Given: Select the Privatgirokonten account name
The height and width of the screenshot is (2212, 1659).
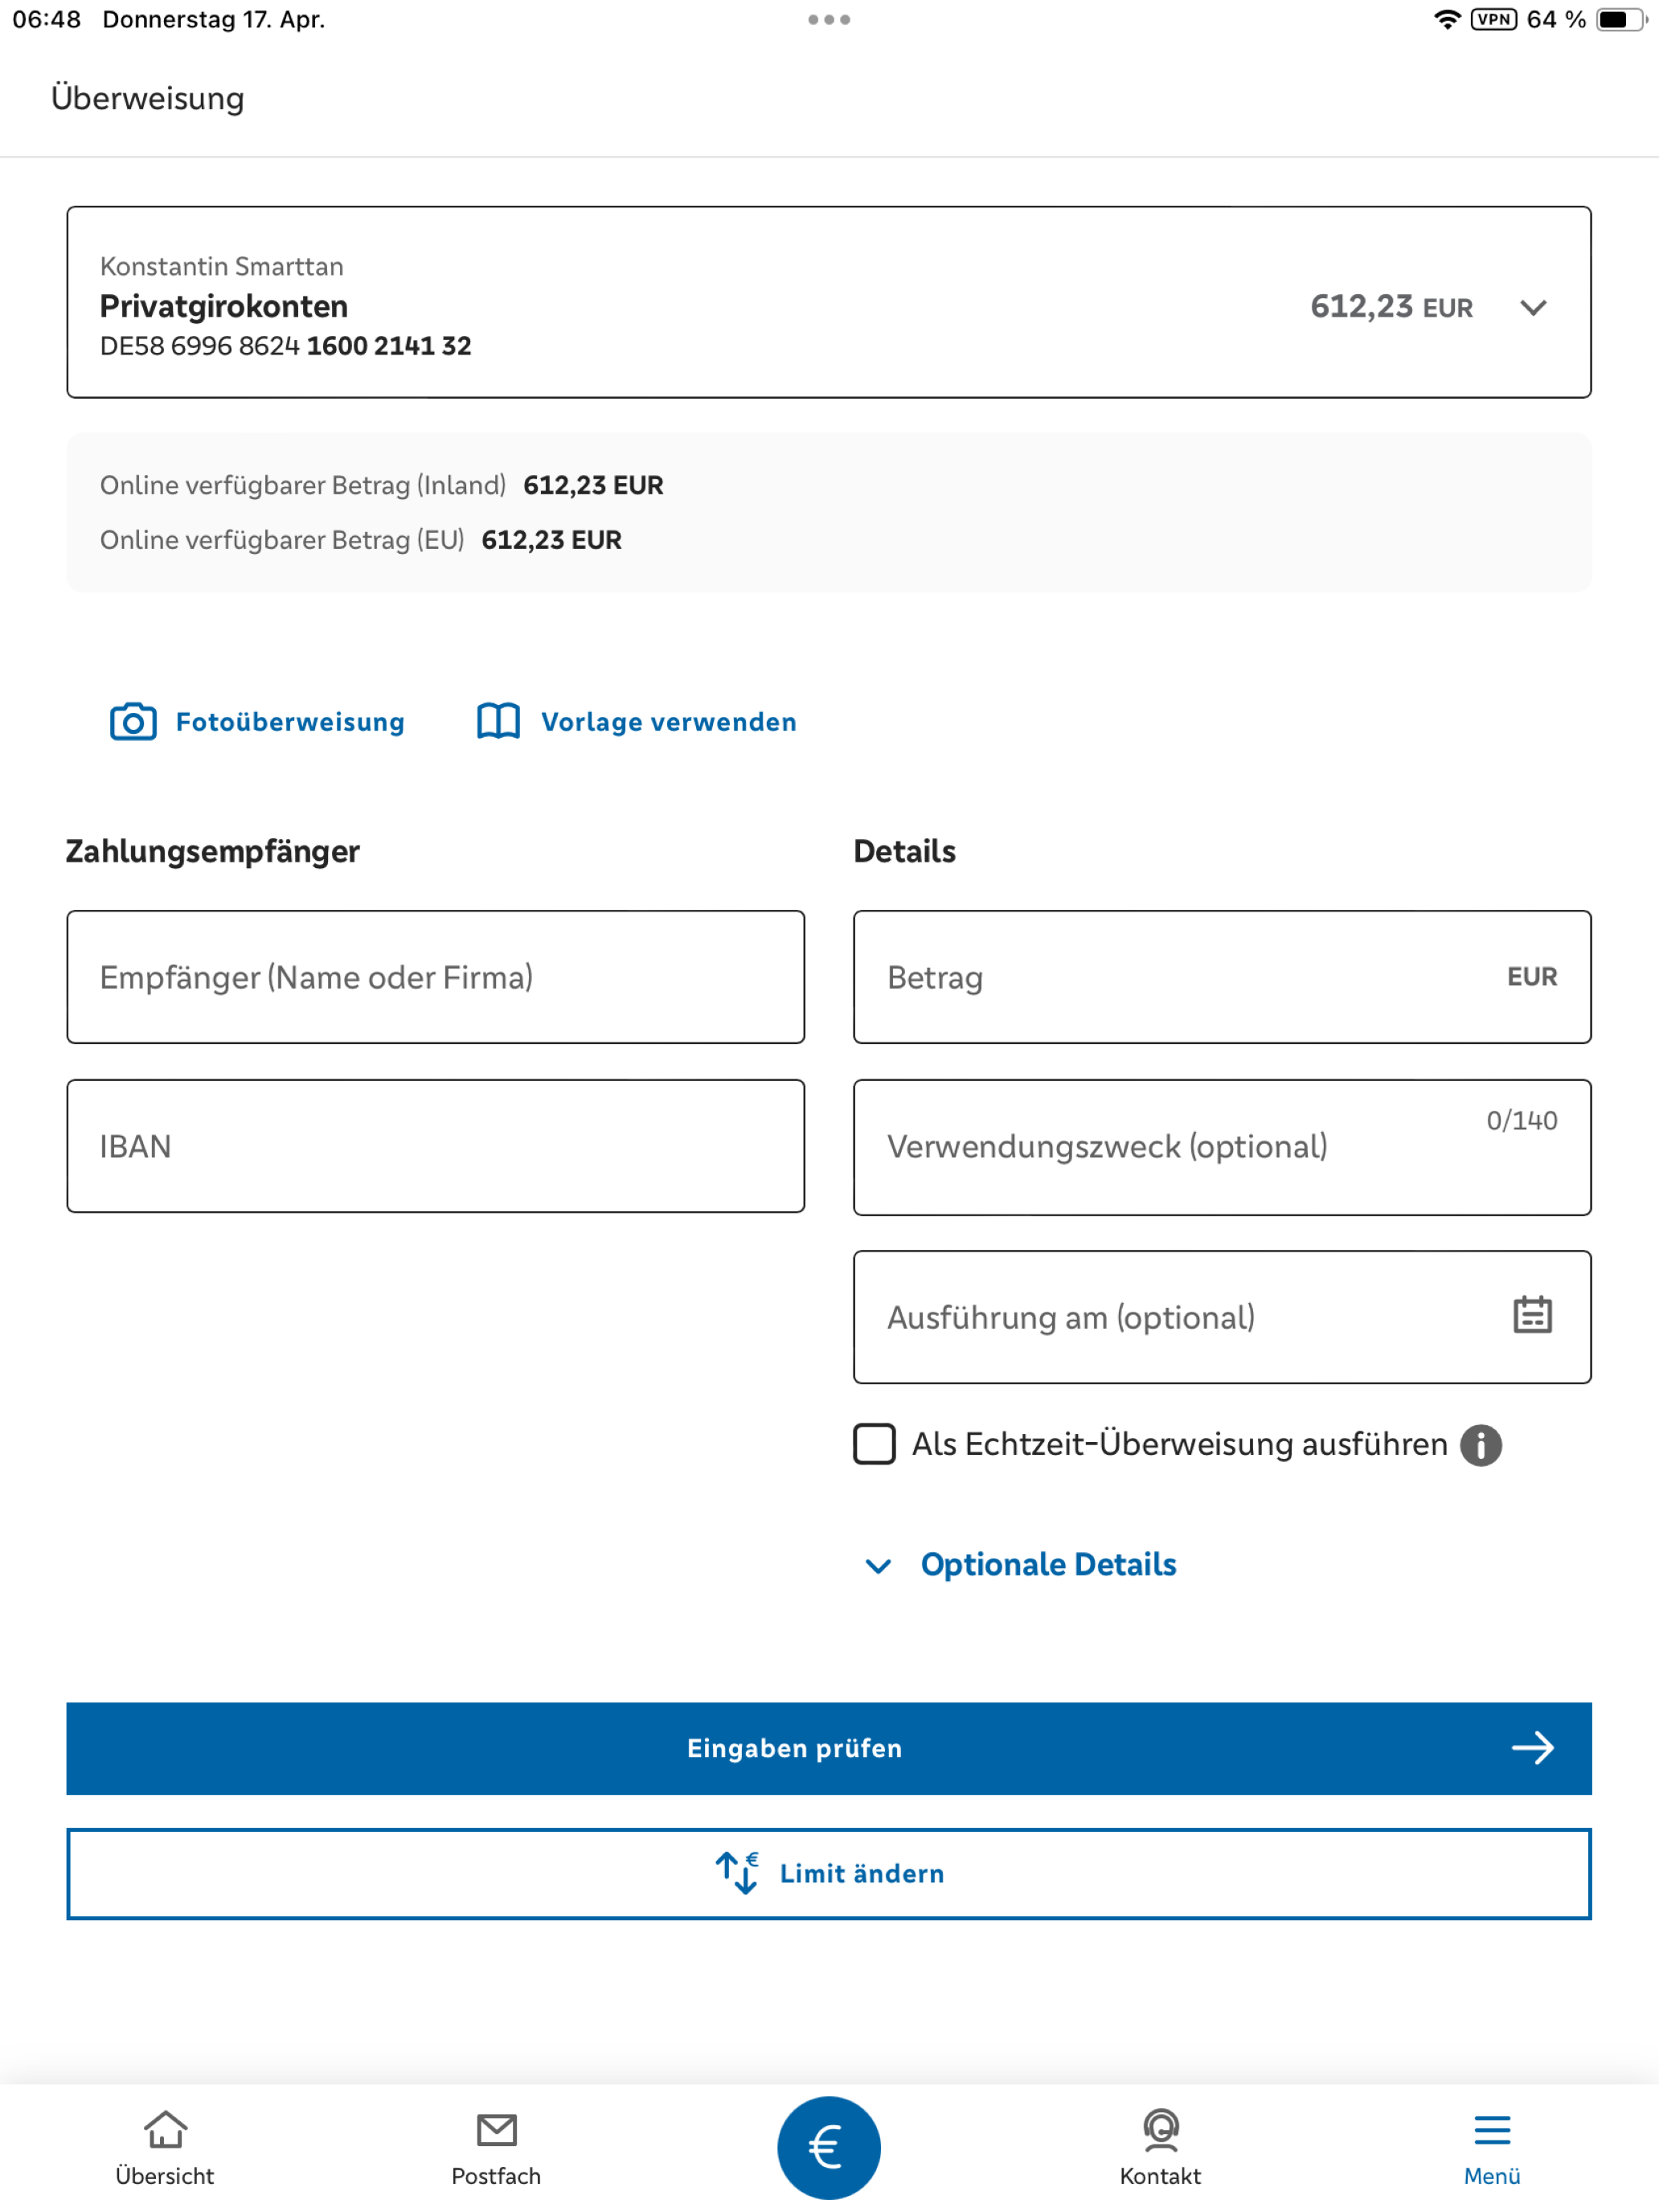Looking at the screenshot, I should pyautogui.click(x=224, y=306).
